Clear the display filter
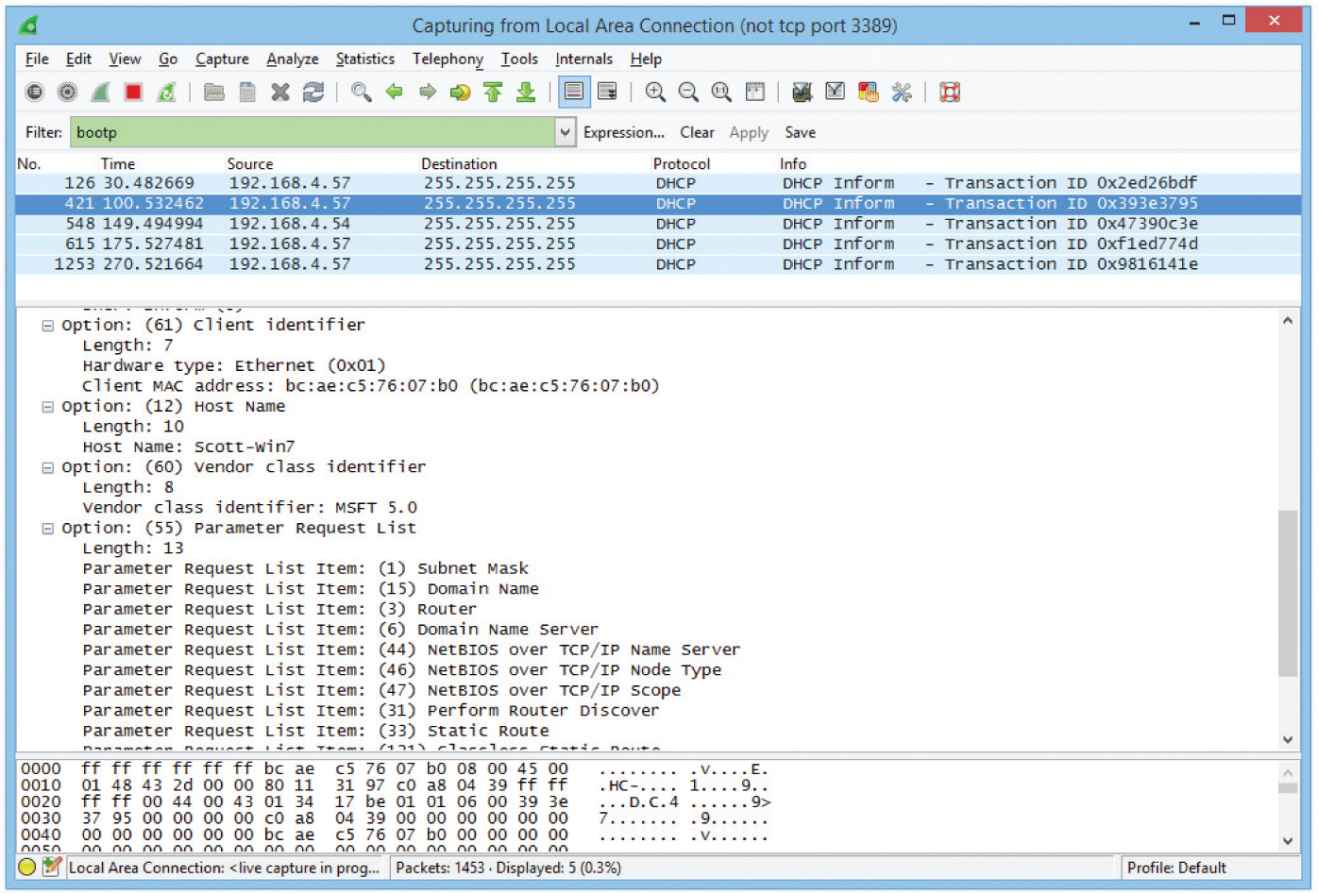Image resolution: width=1318 pixels, height=894 pixels. tap(697, 132)
